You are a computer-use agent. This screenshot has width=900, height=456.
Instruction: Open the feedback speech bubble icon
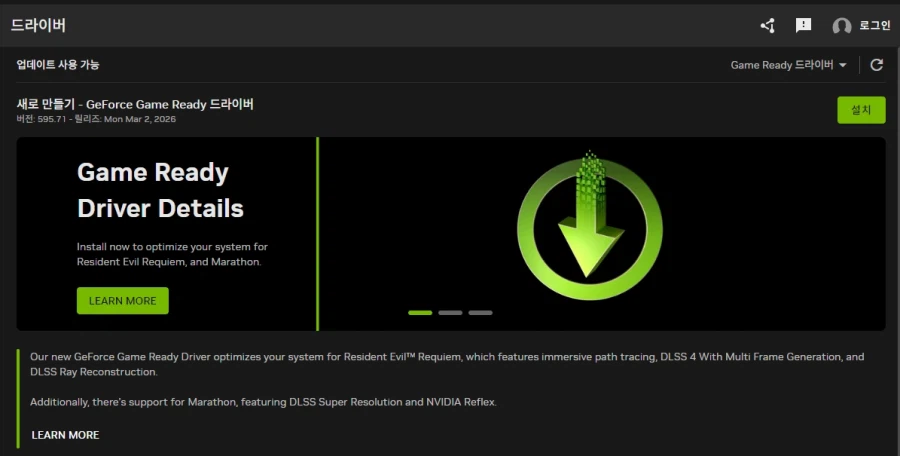pyautogui.click(x=803, y=26)
